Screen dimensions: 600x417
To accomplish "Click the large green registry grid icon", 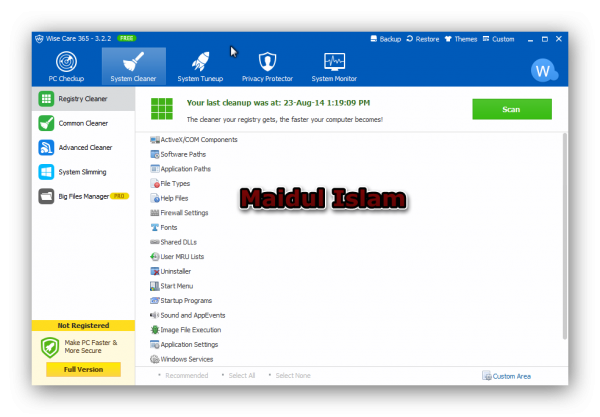I will 162,109.
